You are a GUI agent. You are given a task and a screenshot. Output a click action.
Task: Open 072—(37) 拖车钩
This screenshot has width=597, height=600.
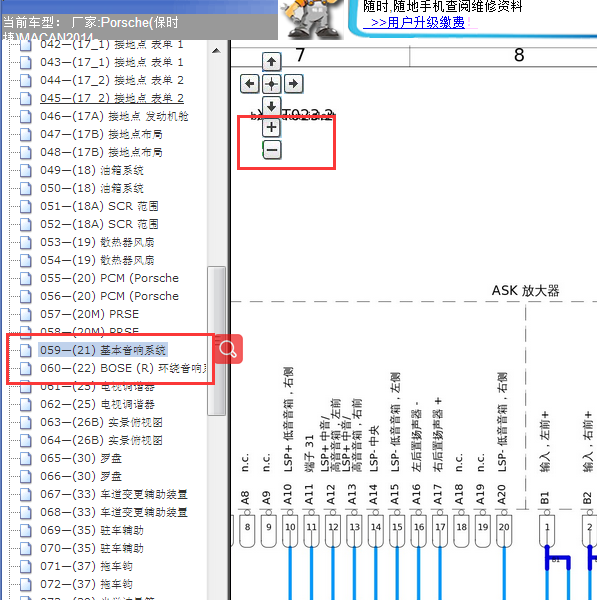click(x=86, y=584)
